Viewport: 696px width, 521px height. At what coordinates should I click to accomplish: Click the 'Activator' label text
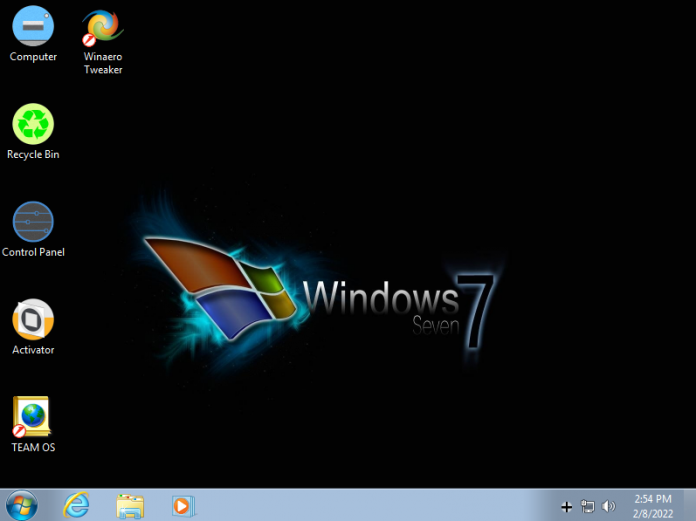coord(33,350)
